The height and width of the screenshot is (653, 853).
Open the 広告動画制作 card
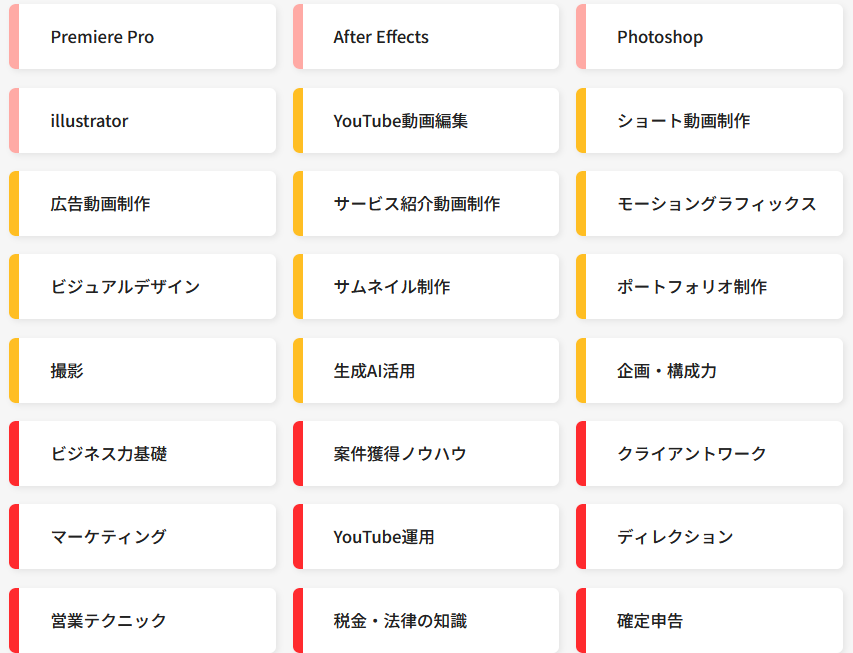[143, 204]
